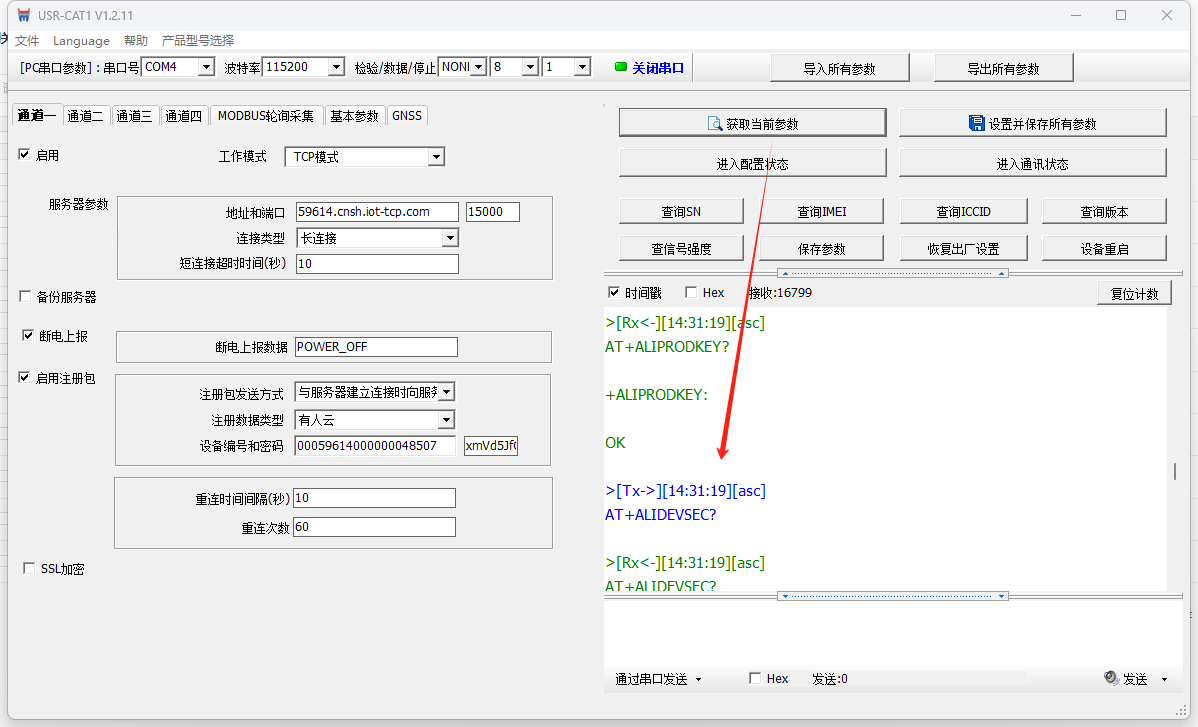Click the 断电上报数据 POWER_OFF field
Screen dimensions: 1198x727
point(376,347)
